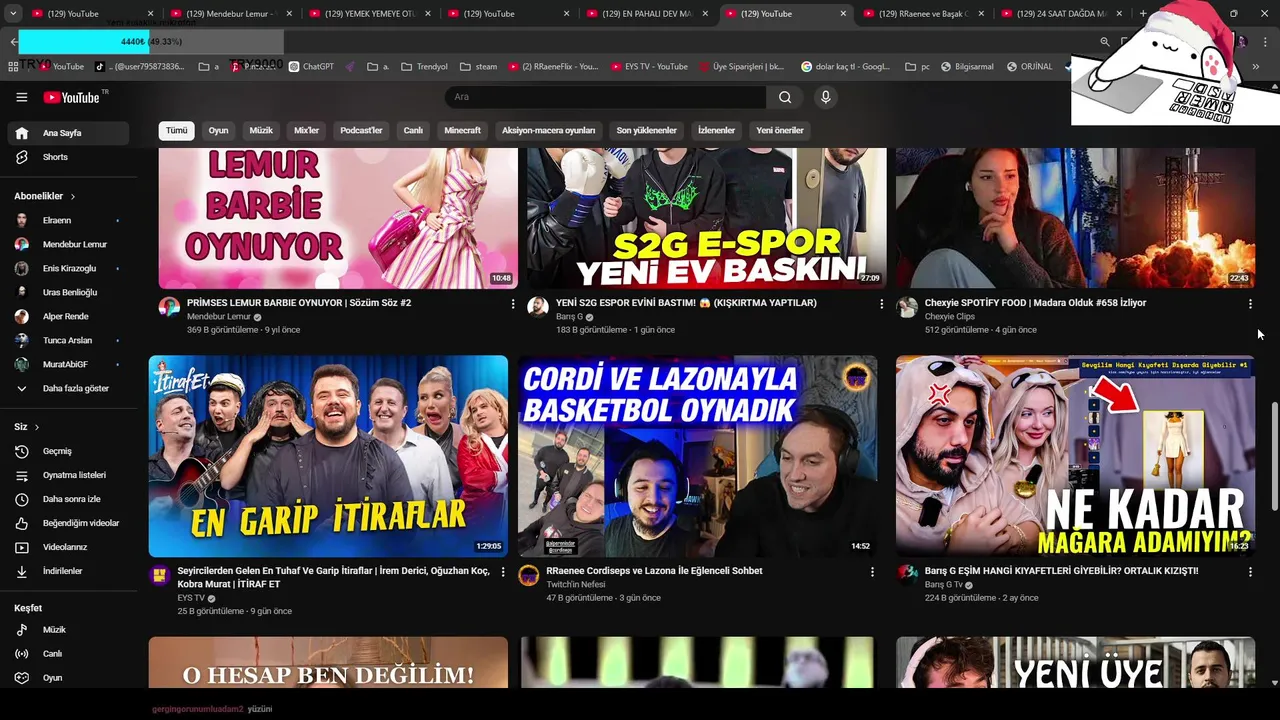Screen dimensions: 1280x720
Task: Show more bookmarks with overflow chevron
Action: coord(1255,67)
